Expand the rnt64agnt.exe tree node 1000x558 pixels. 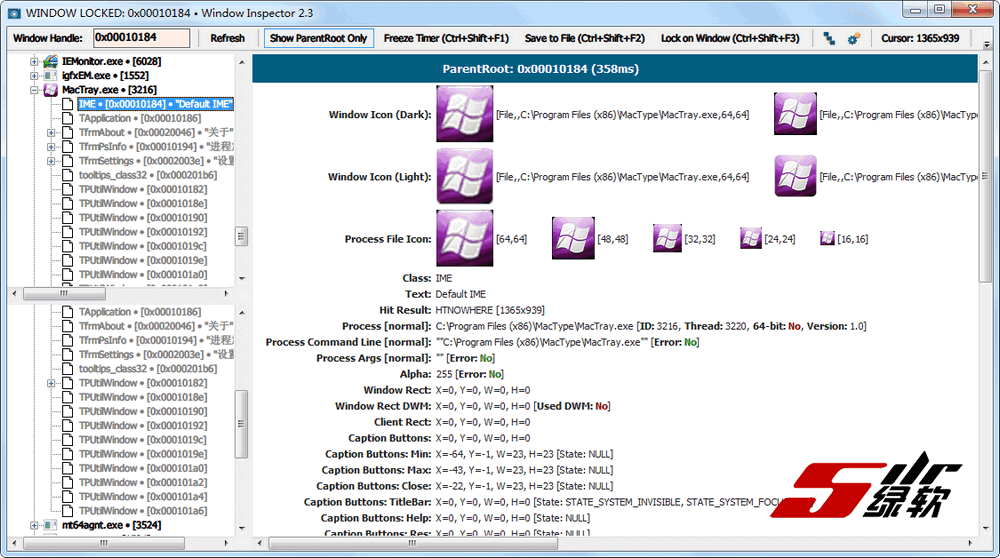coord(34,525)
